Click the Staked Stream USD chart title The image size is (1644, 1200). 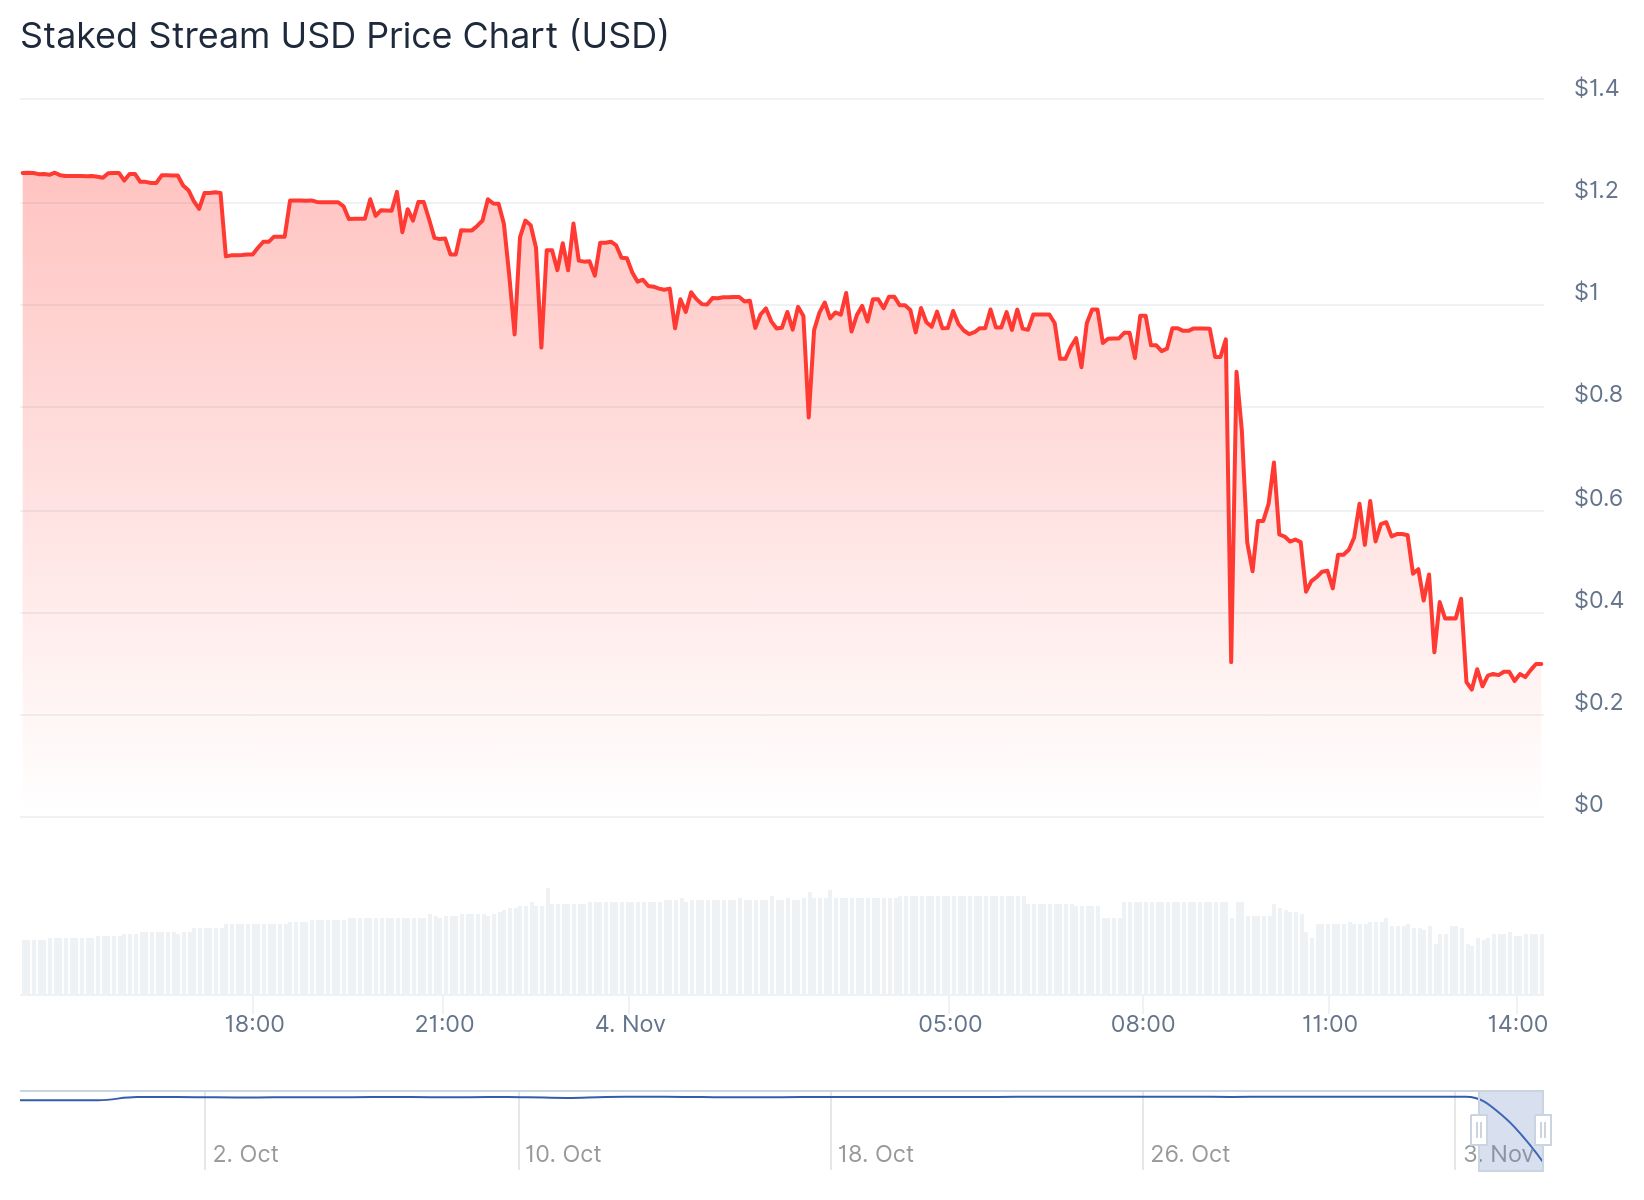click(x=344, y=36)
